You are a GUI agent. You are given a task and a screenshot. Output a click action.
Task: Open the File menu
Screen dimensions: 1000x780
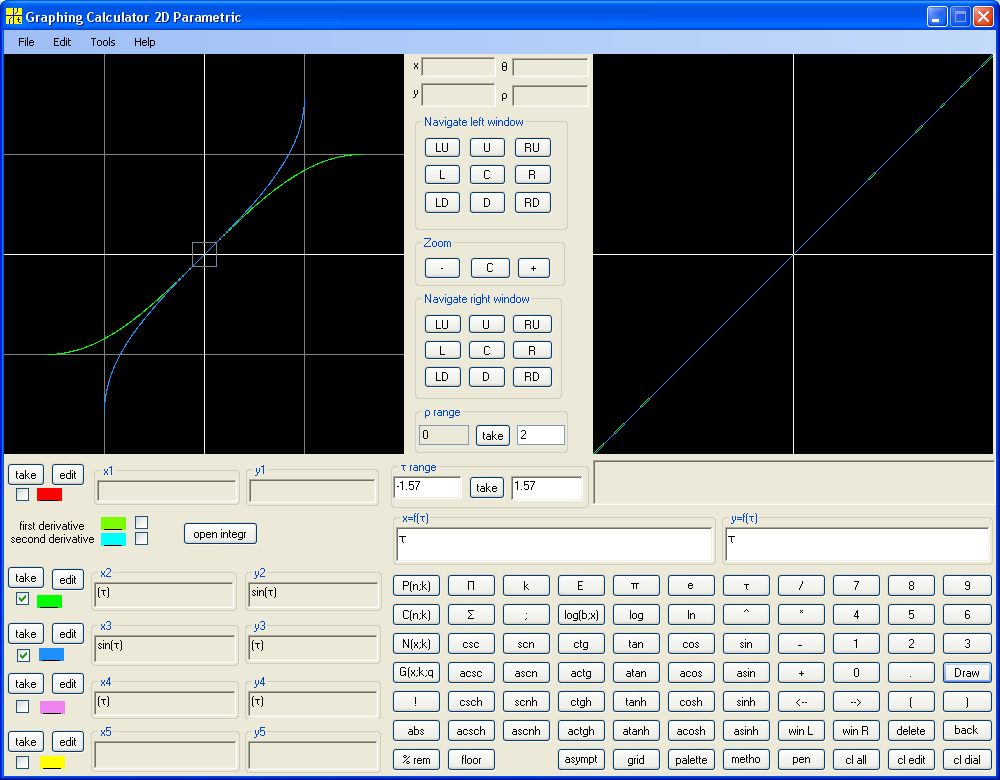[26, 42]
